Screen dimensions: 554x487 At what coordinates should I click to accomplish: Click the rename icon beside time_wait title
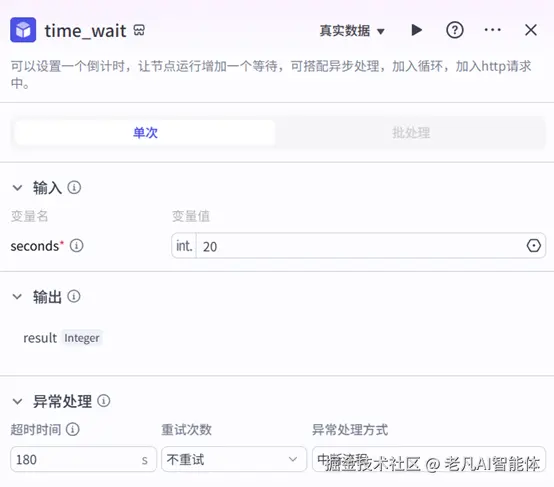[139, 30]
